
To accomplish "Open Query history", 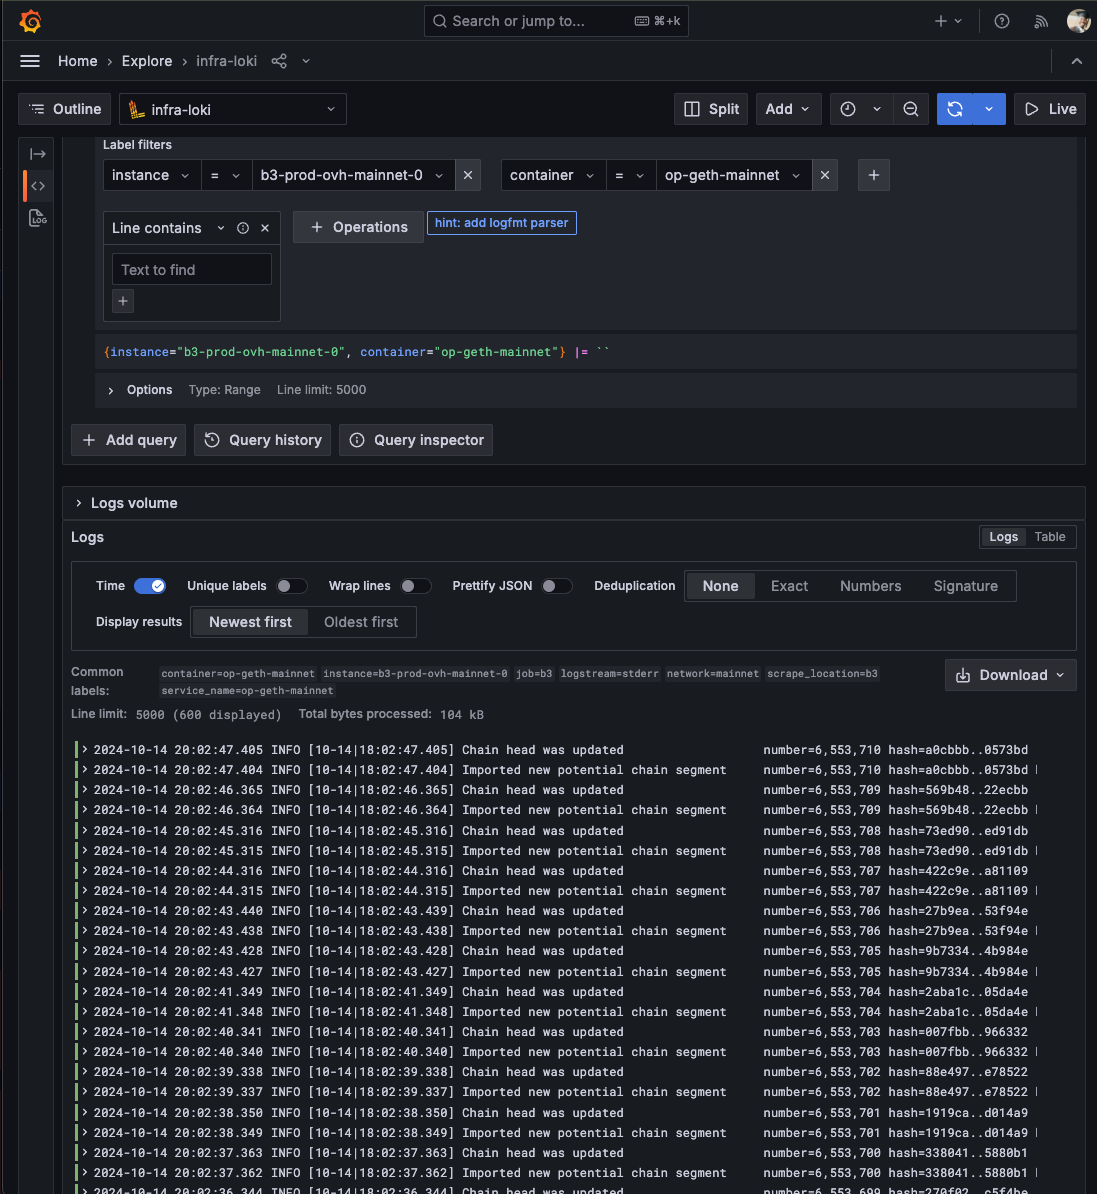I will (x=264, y=440).
